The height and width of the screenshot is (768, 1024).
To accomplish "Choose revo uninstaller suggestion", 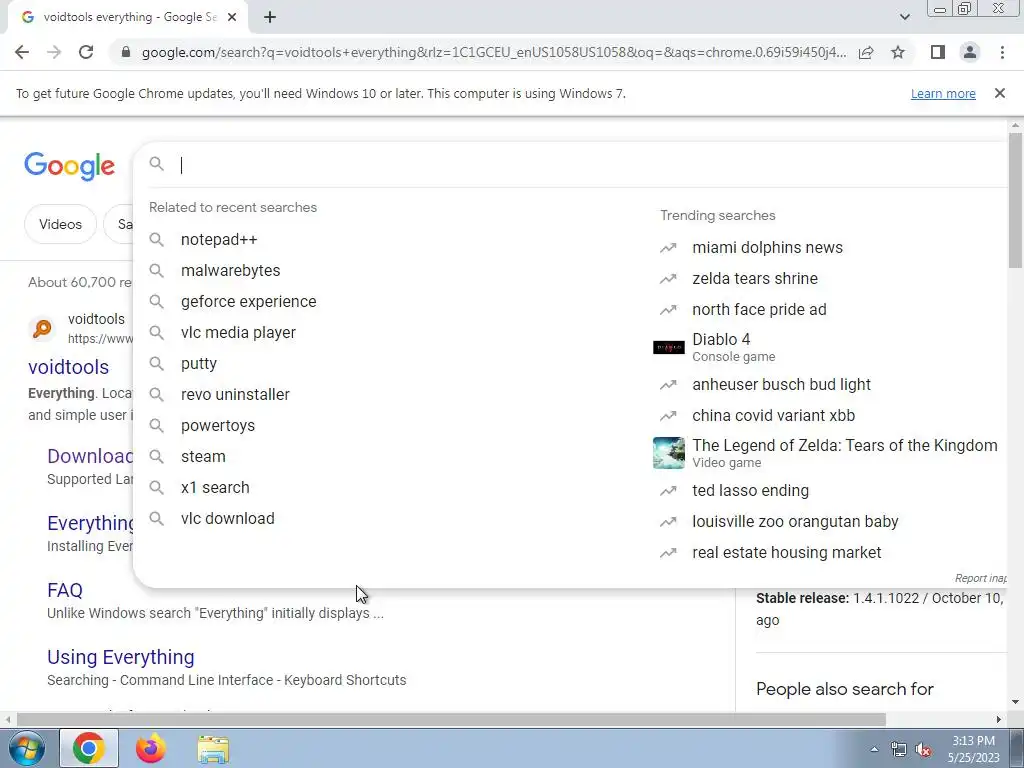I will (x=235, y=394).
